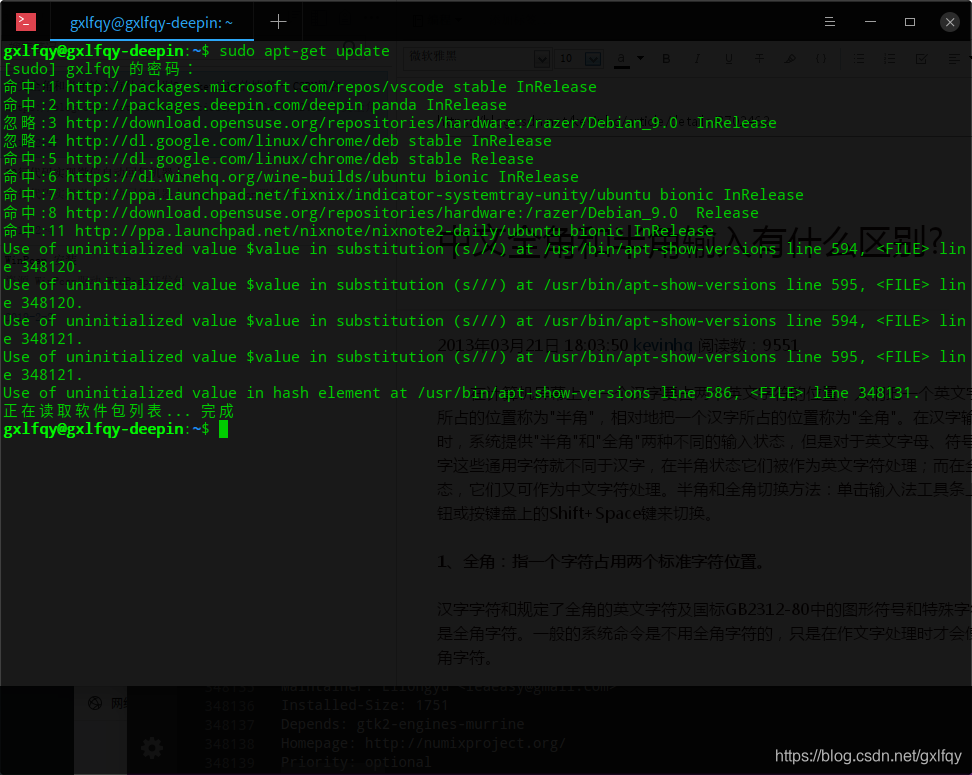This screenshot has width=972, height=775.
Task: Toggle Underline in background editor toolbar
Action: pos(728,59)
